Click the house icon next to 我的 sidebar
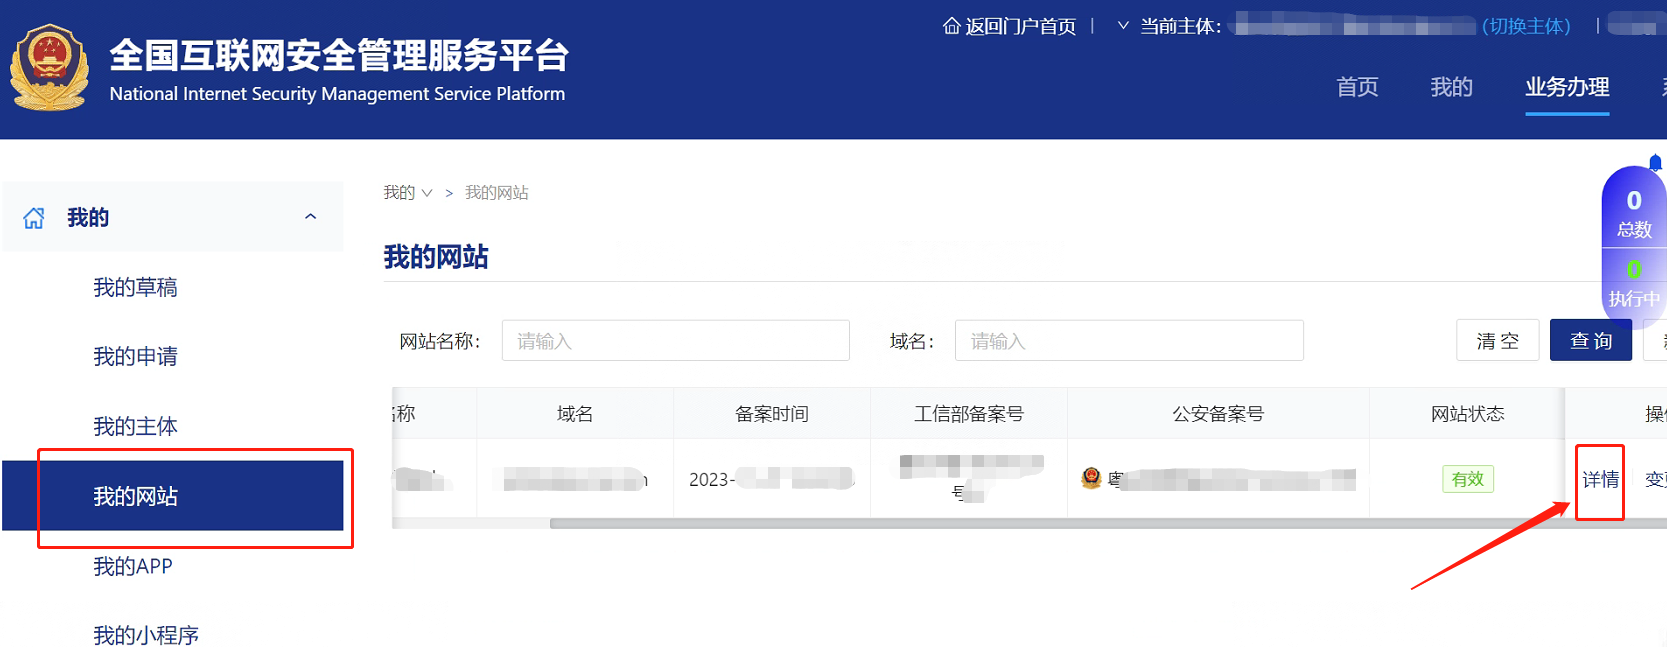1667x647 pixels. 34,218
